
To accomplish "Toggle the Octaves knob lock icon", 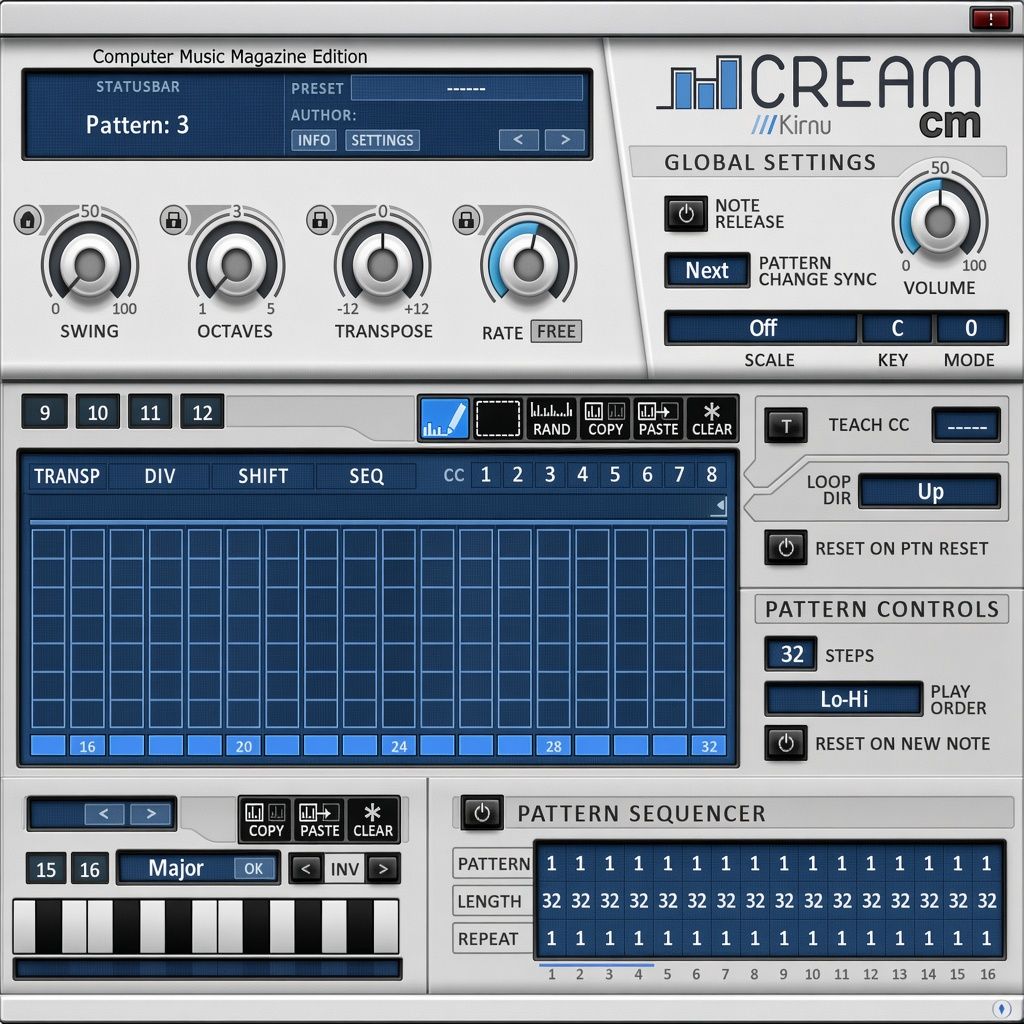I will click(x=174, y=220).
